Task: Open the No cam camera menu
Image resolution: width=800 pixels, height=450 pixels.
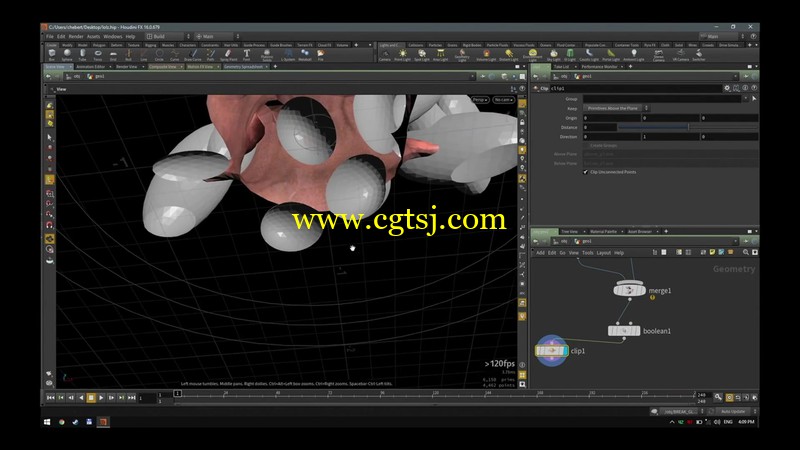Action: pyautogui.click(x=504, y=99)
